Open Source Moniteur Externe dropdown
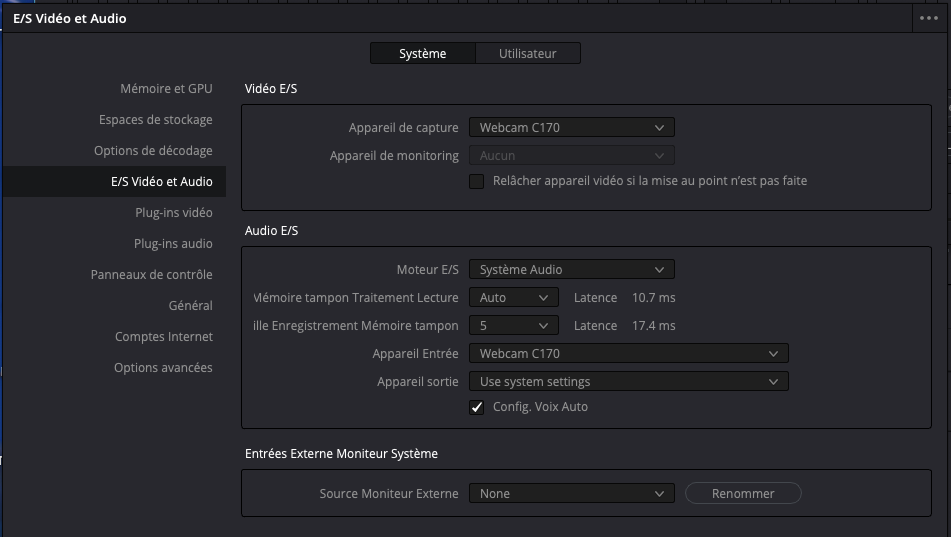 (x=571, y=494)
